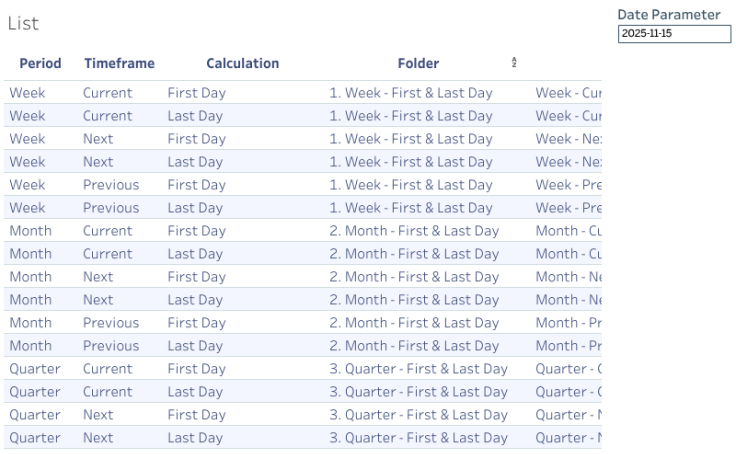
Task: Select the Folder column header text
Action: pyautogui.click(x=418, y=63)
